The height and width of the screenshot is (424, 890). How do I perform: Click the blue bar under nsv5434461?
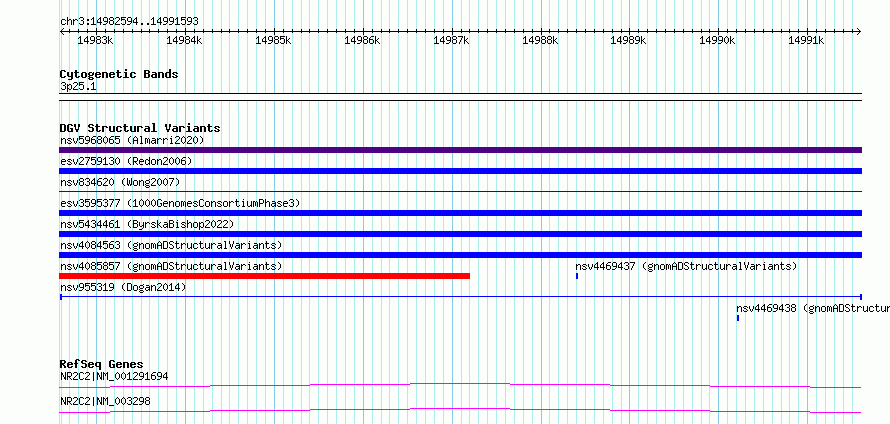(x=460, y=234)
